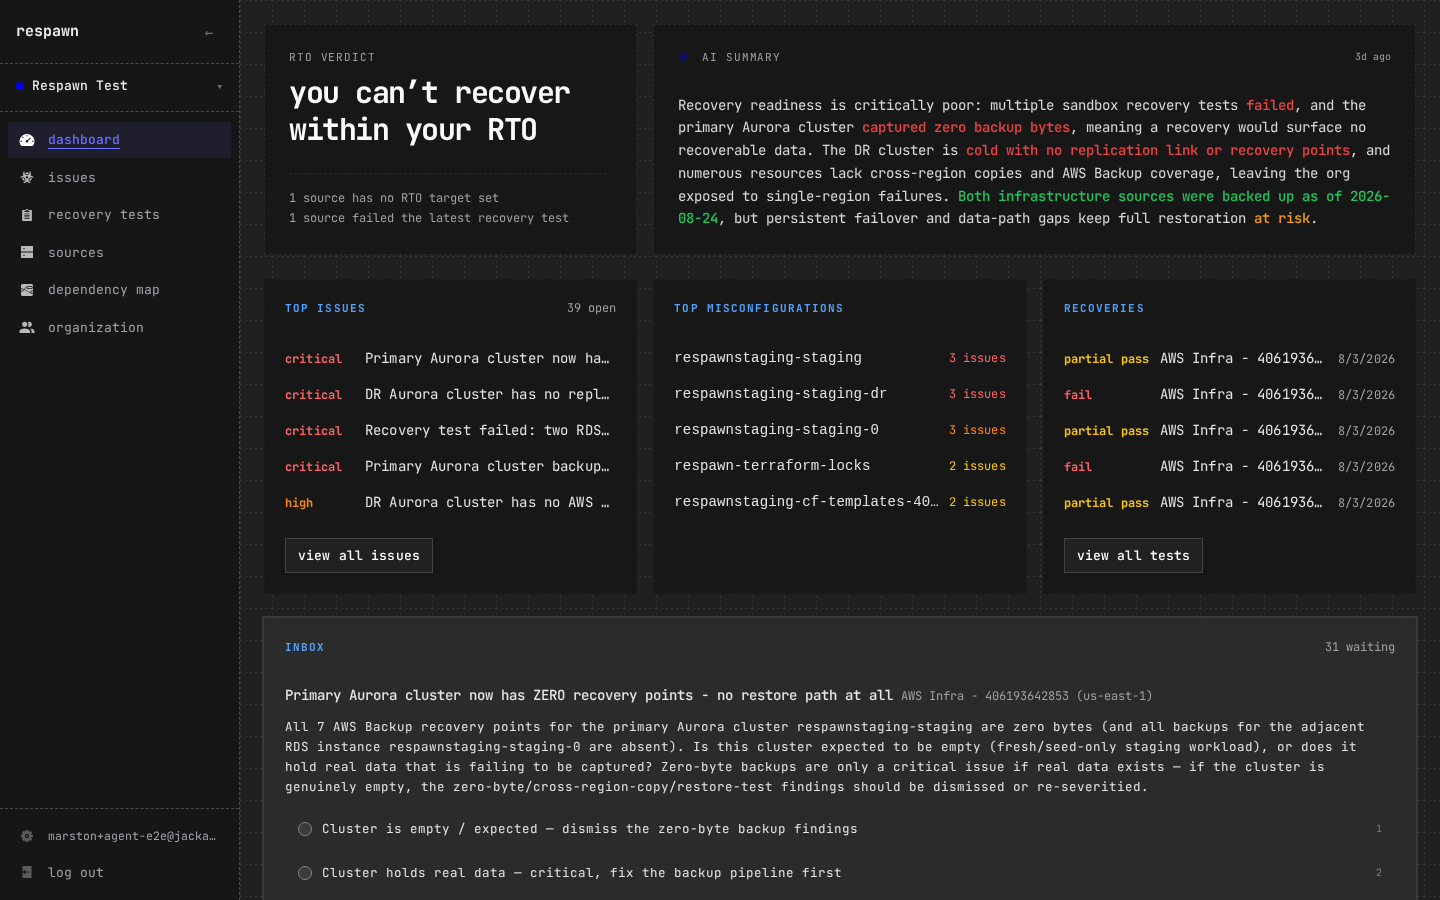The image size is (1440, 900).
Task: Click '1 source has no RTO target set'
Action: tap(394, 198)
